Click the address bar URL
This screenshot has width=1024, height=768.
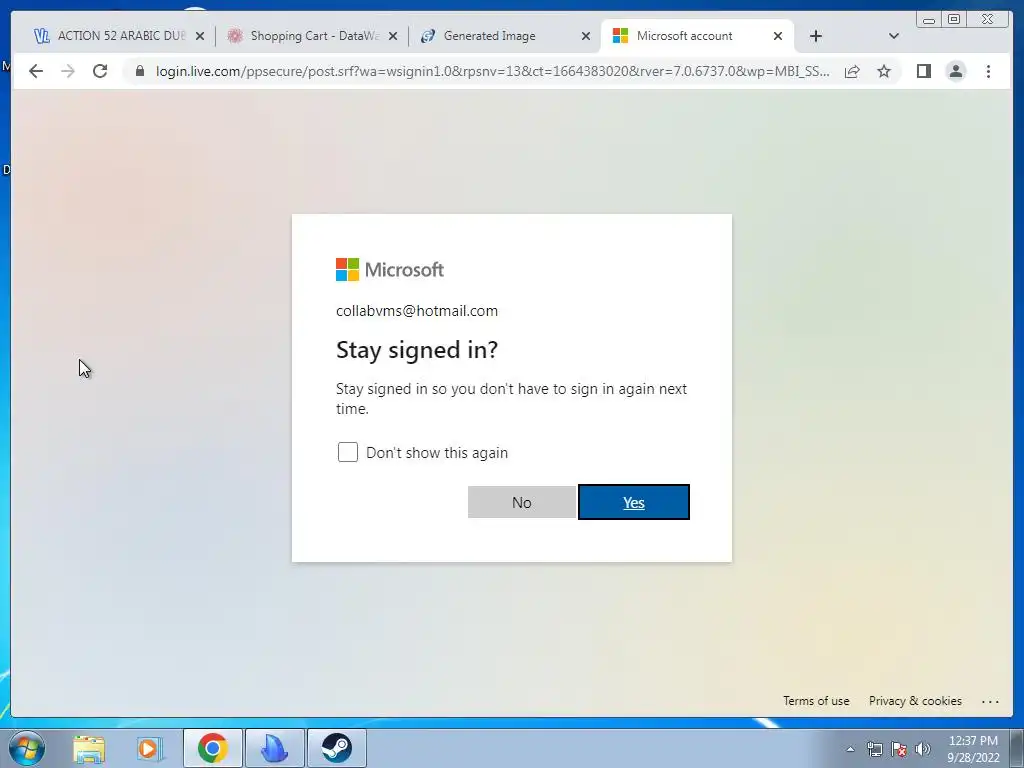tap(492, 71)
